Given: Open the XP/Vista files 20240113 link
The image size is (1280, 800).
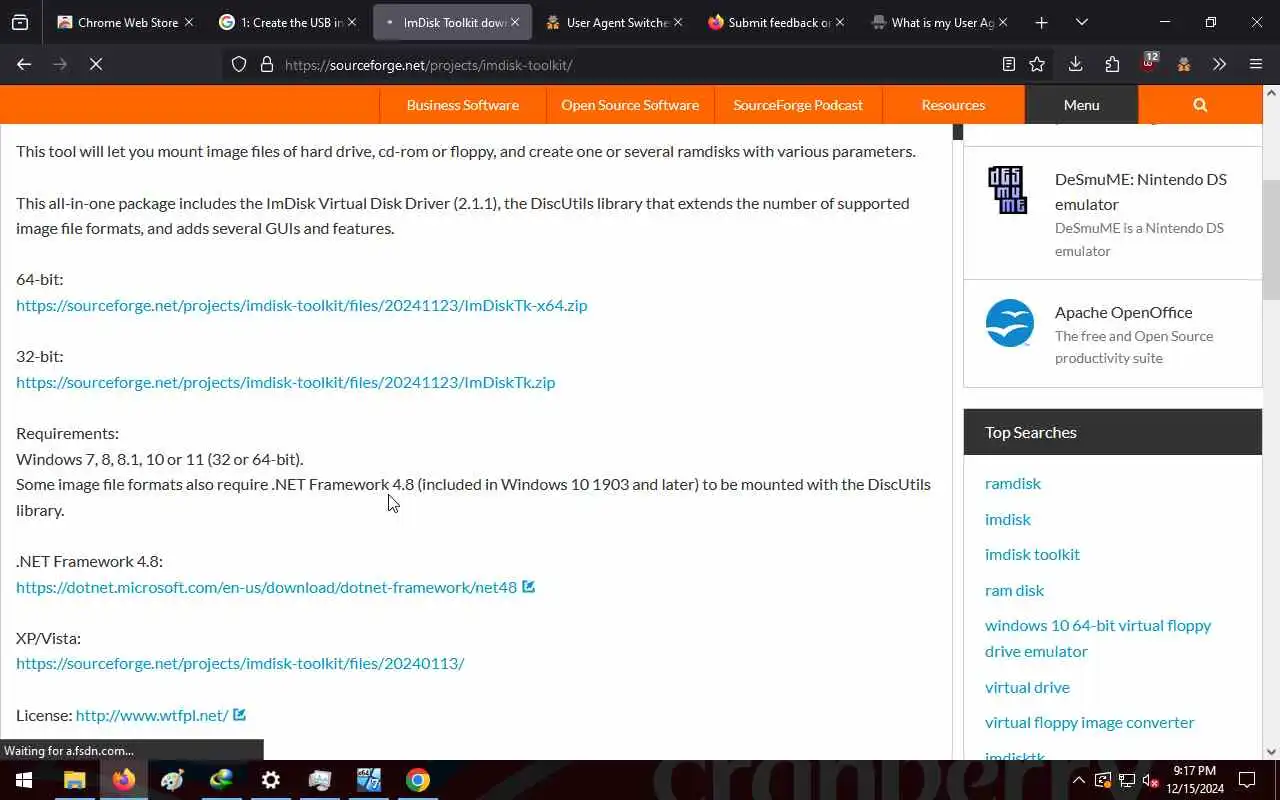Looking at the screenshot, I should pos(240,663).
